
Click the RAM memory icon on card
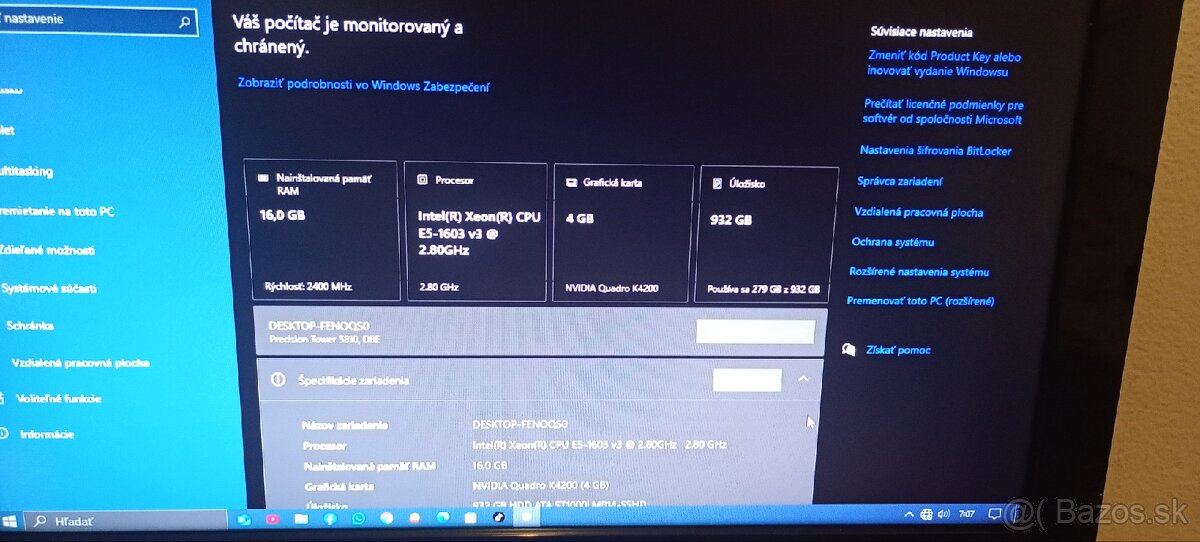coord(263,178)
